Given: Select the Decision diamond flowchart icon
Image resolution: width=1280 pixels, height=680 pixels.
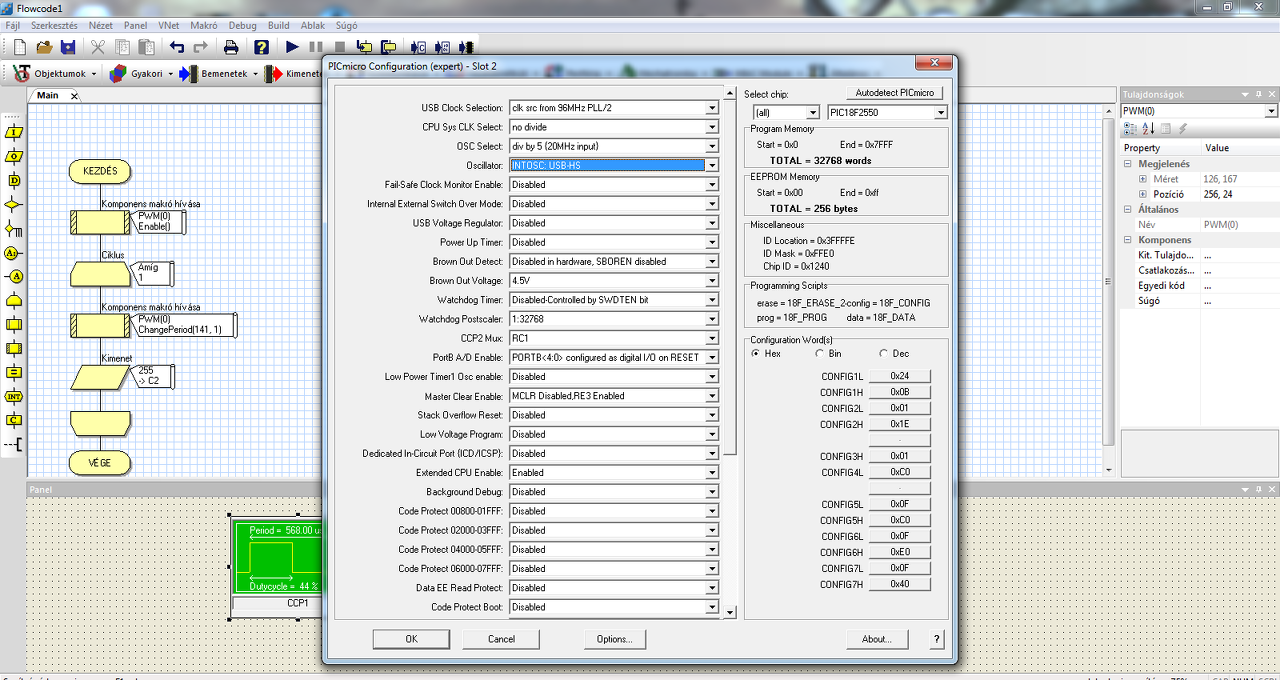Looking at the screenshot, I should tap(14, 204).
